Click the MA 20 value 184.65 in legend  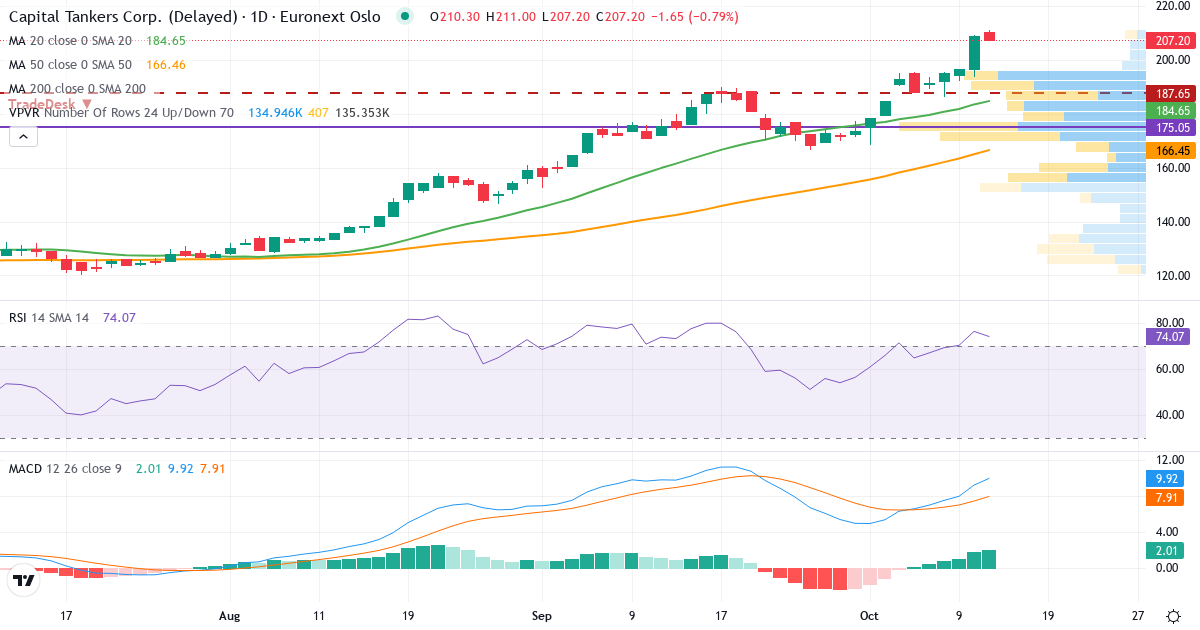(166, 41)
